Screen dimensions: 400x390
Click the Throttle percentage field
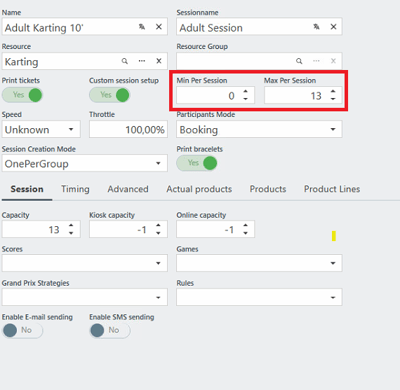coord(128,129)
